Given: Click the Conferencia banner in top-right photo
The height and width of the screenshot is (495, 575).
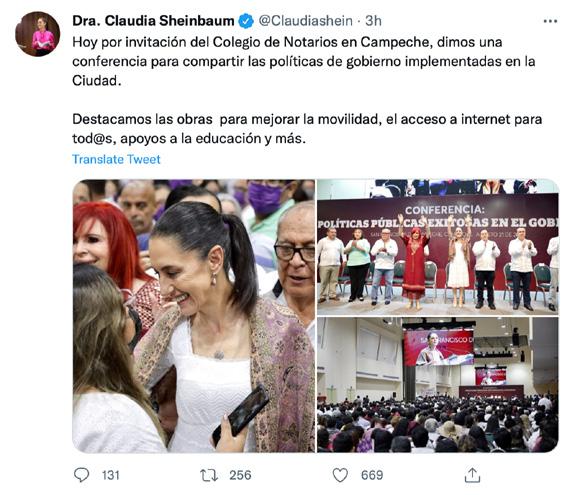Looking at the screenshot, I should pyautogui.click(x=438, y=216).
